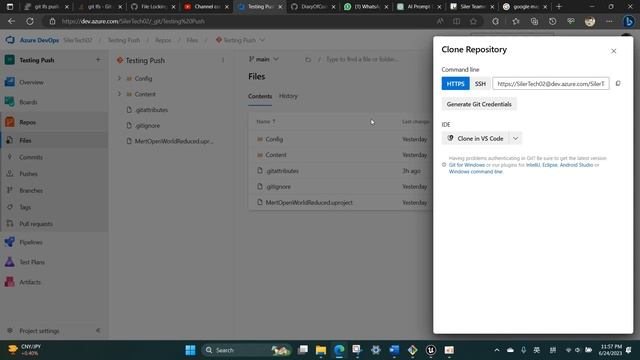Sort files by the Name column
Screen dimensions: 640x360
tap(266, 122)
